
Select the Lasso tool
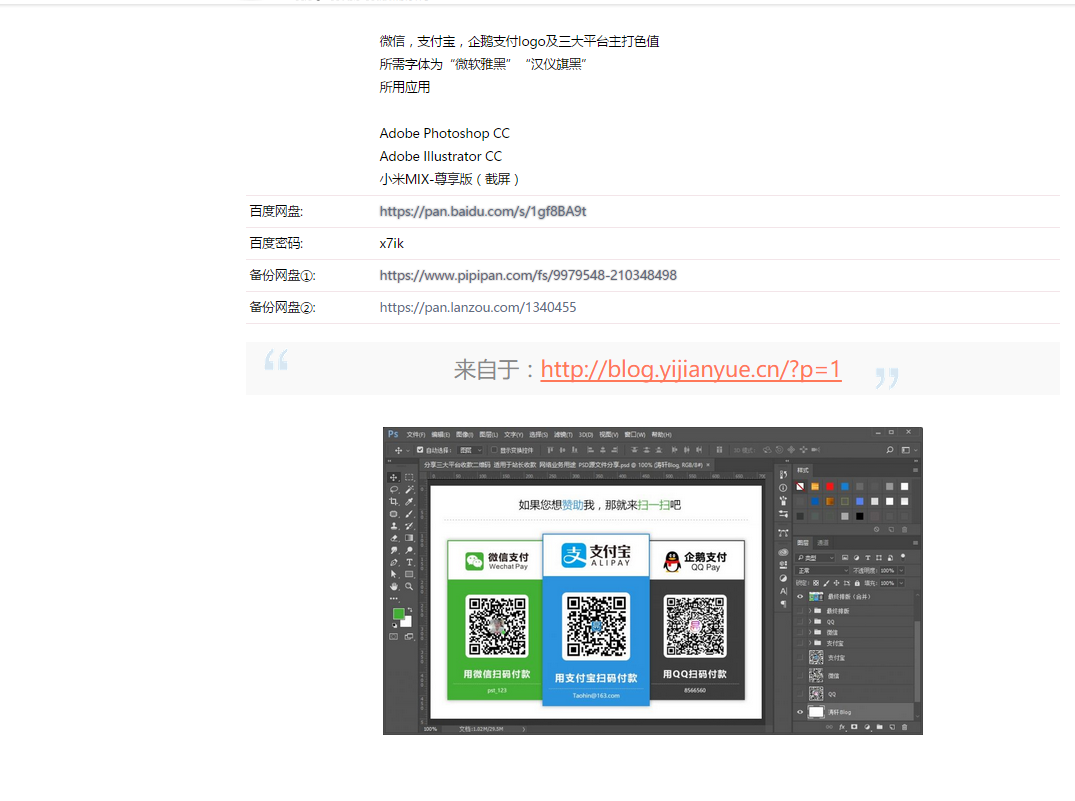pyautogui.click(x=394, y=490)
